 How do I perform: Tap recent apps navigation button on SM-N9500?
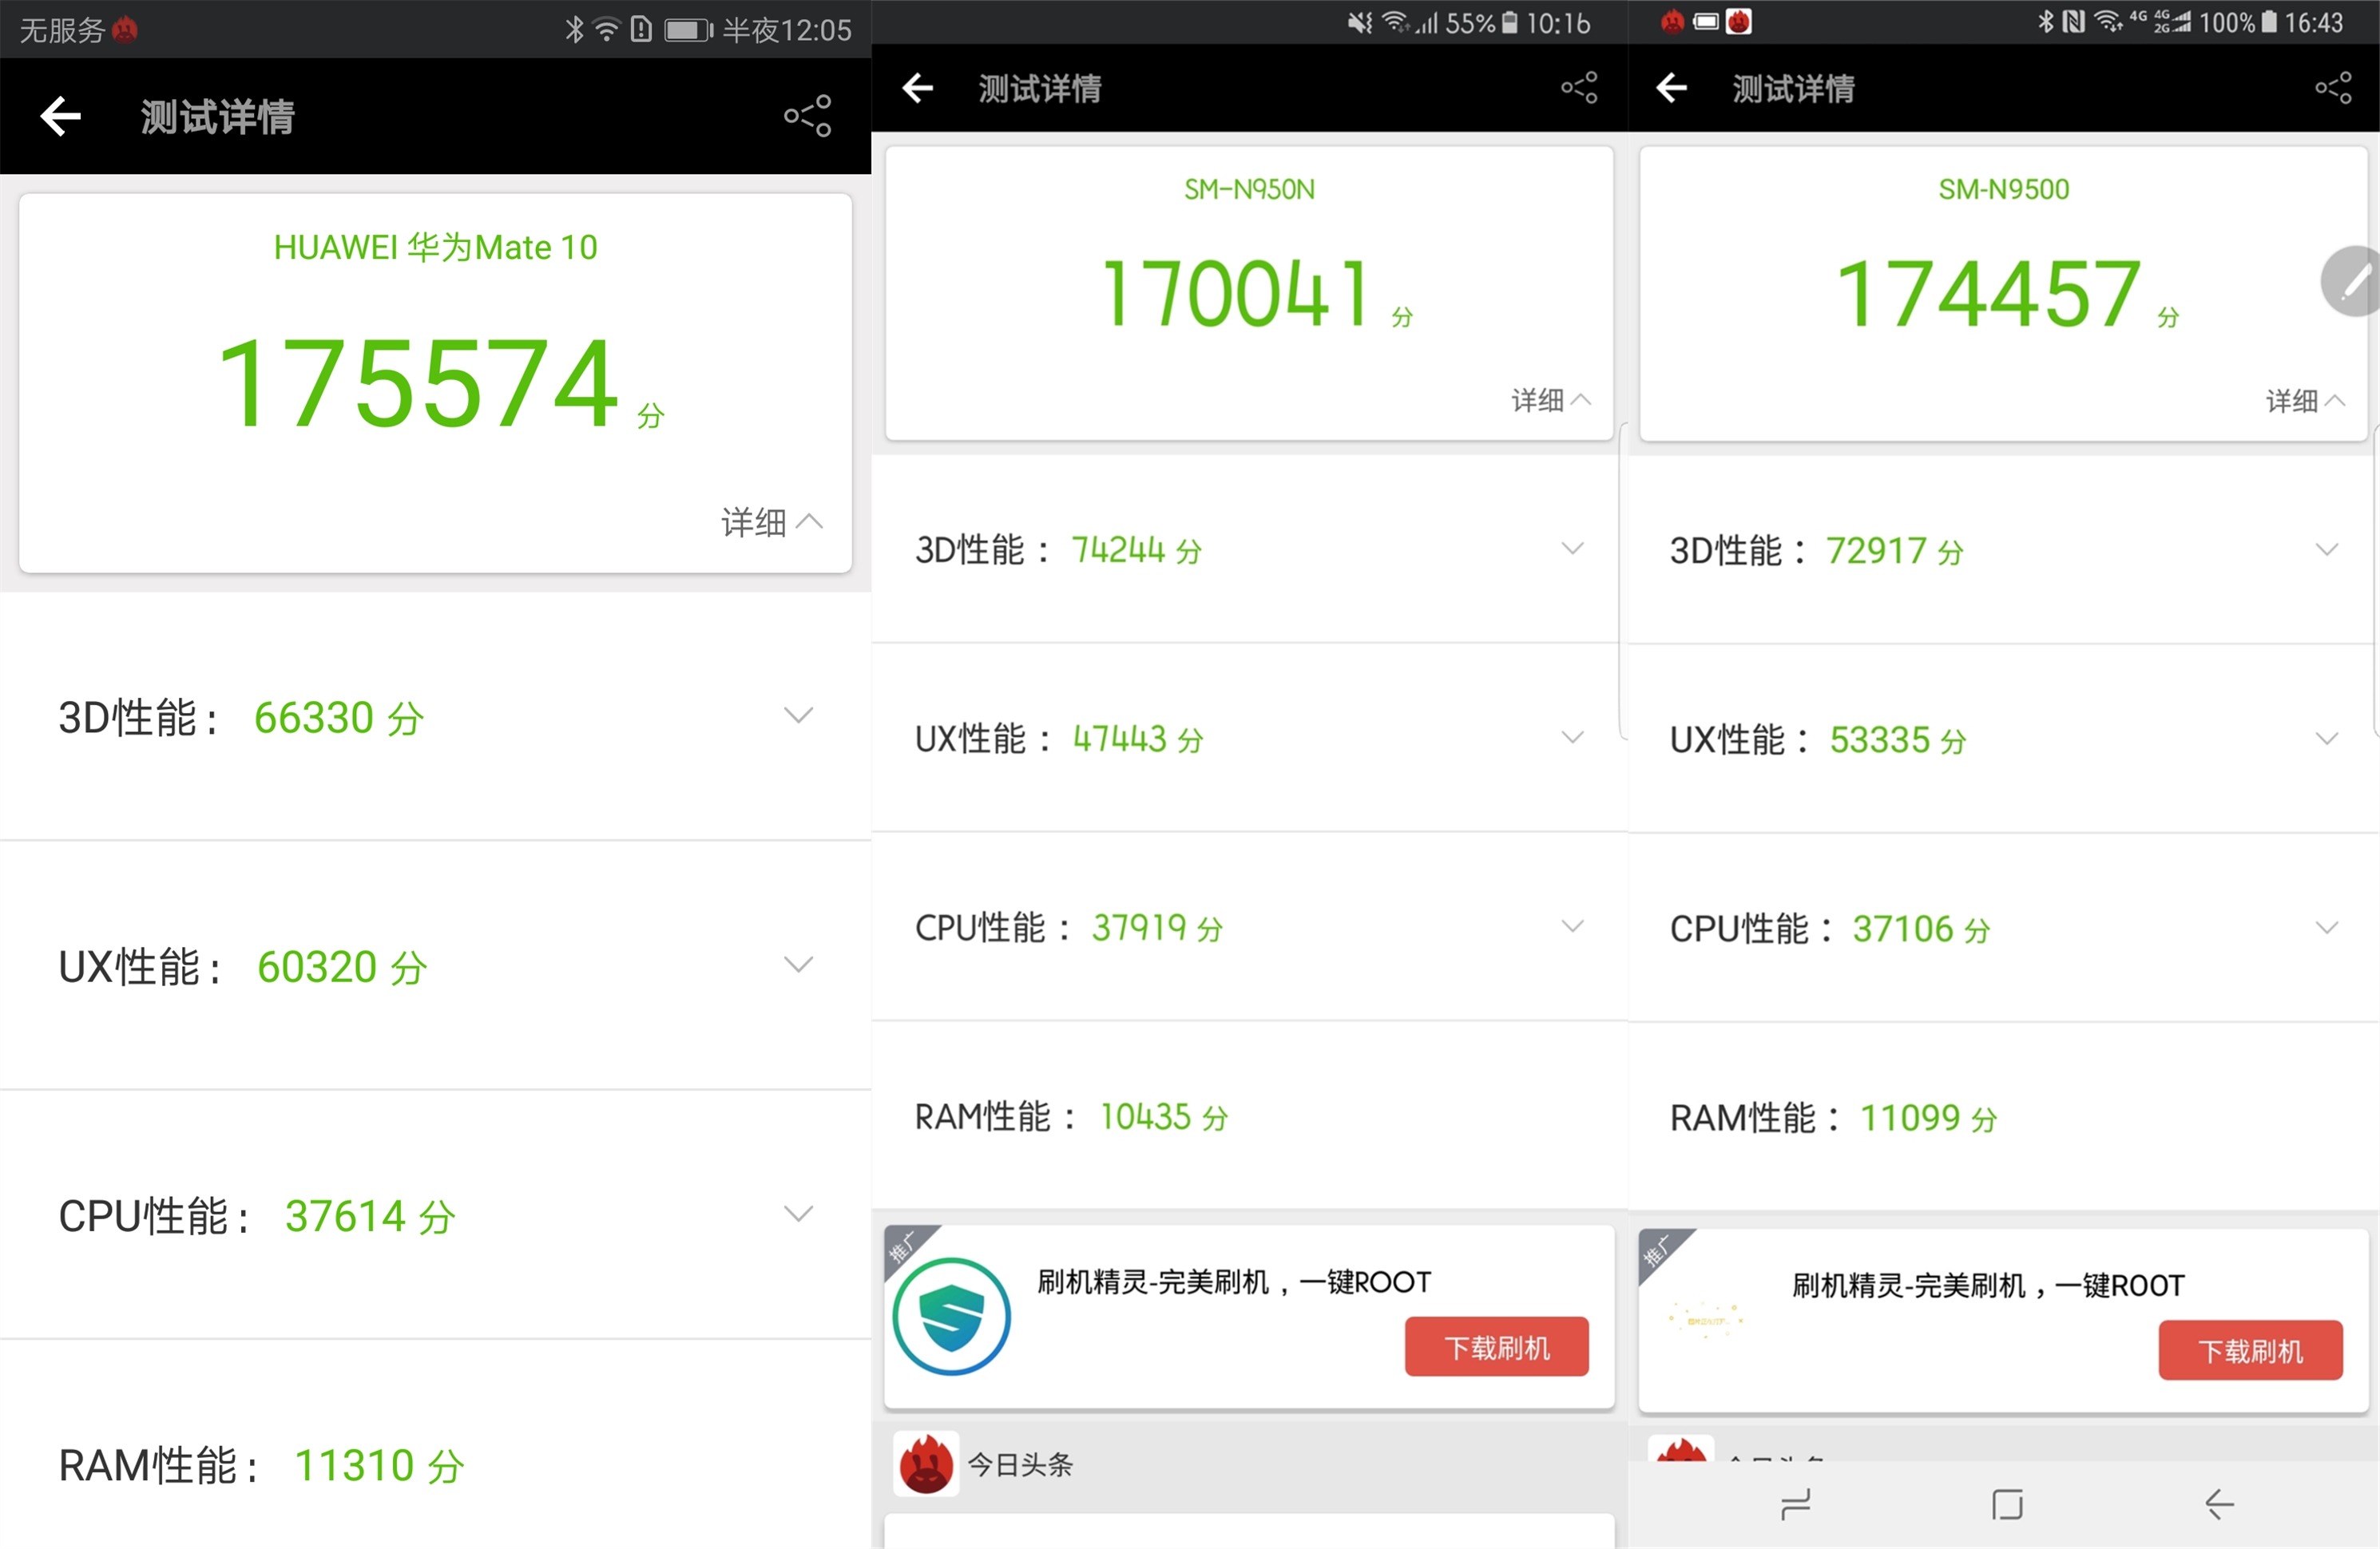coord(1796,1505)
